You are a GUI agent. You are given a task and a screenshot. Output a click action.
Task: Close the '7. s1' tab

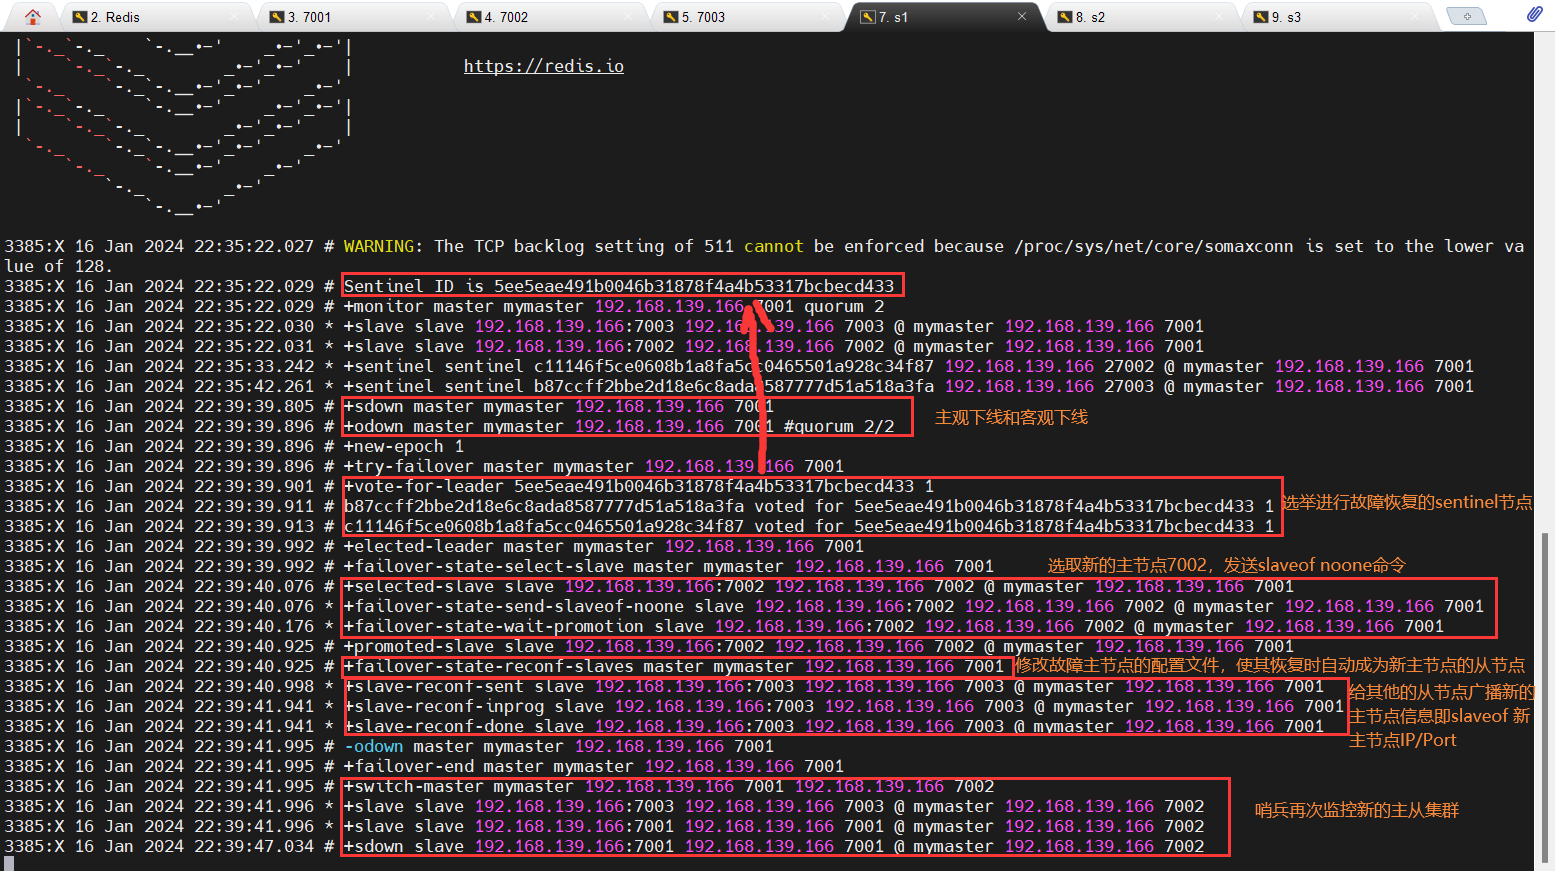[1022, 17]
